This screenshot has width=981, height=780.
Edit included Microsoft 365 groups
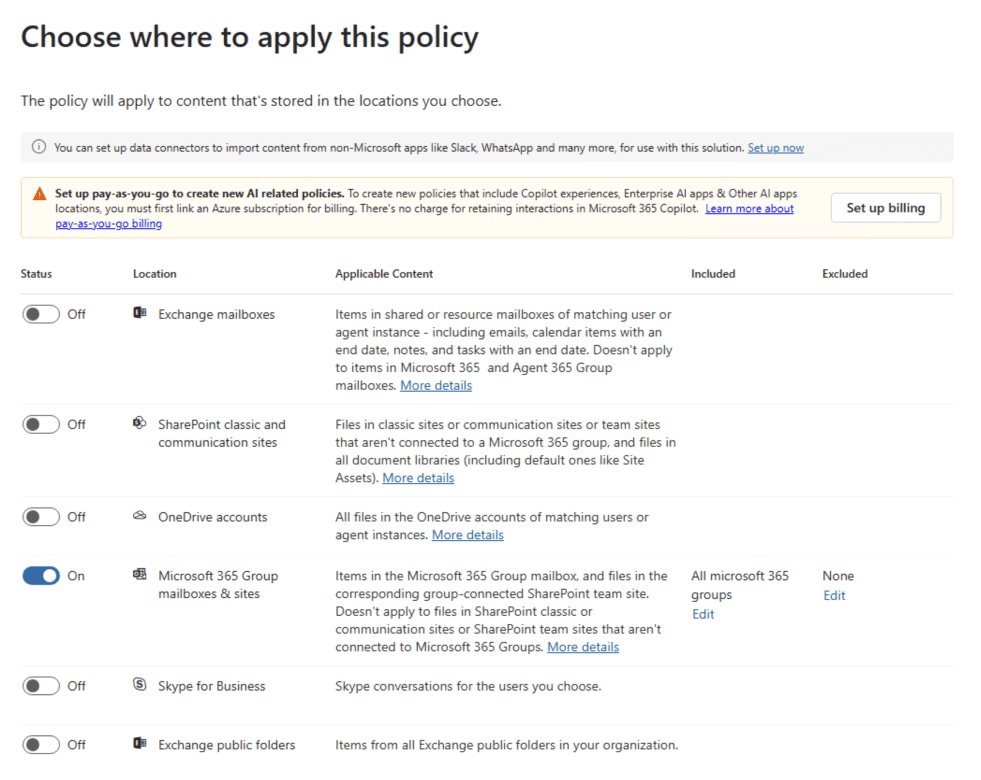pyautogui.click(x=703, y=614)
